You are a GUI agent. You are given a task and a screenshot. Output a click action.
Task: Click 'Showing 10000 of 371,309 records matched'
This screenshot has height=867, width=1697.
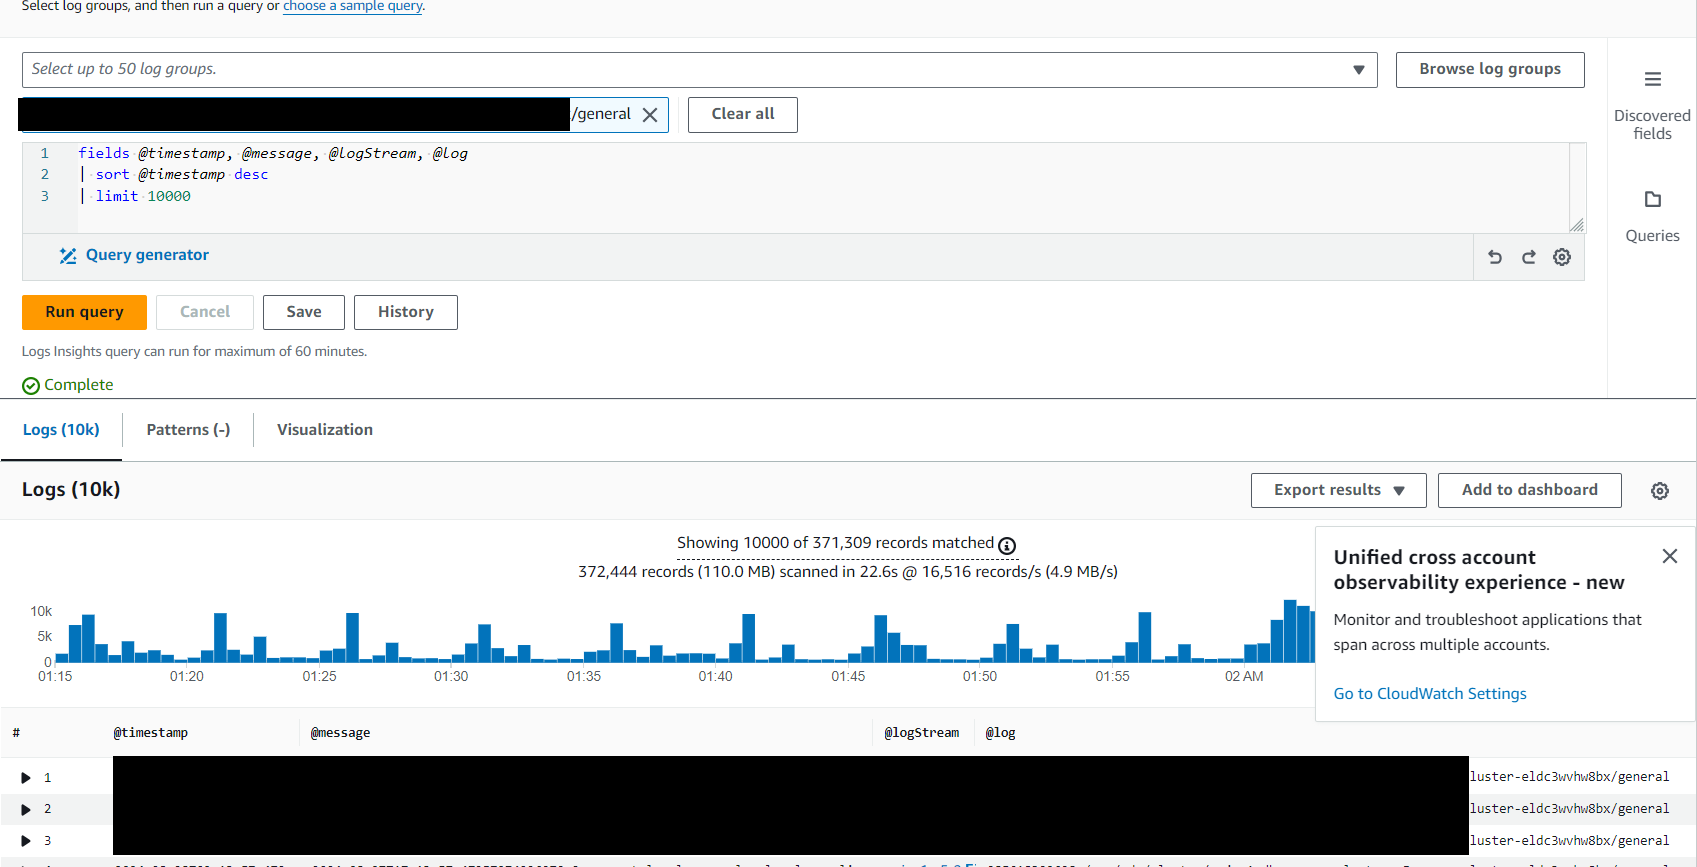835,543
